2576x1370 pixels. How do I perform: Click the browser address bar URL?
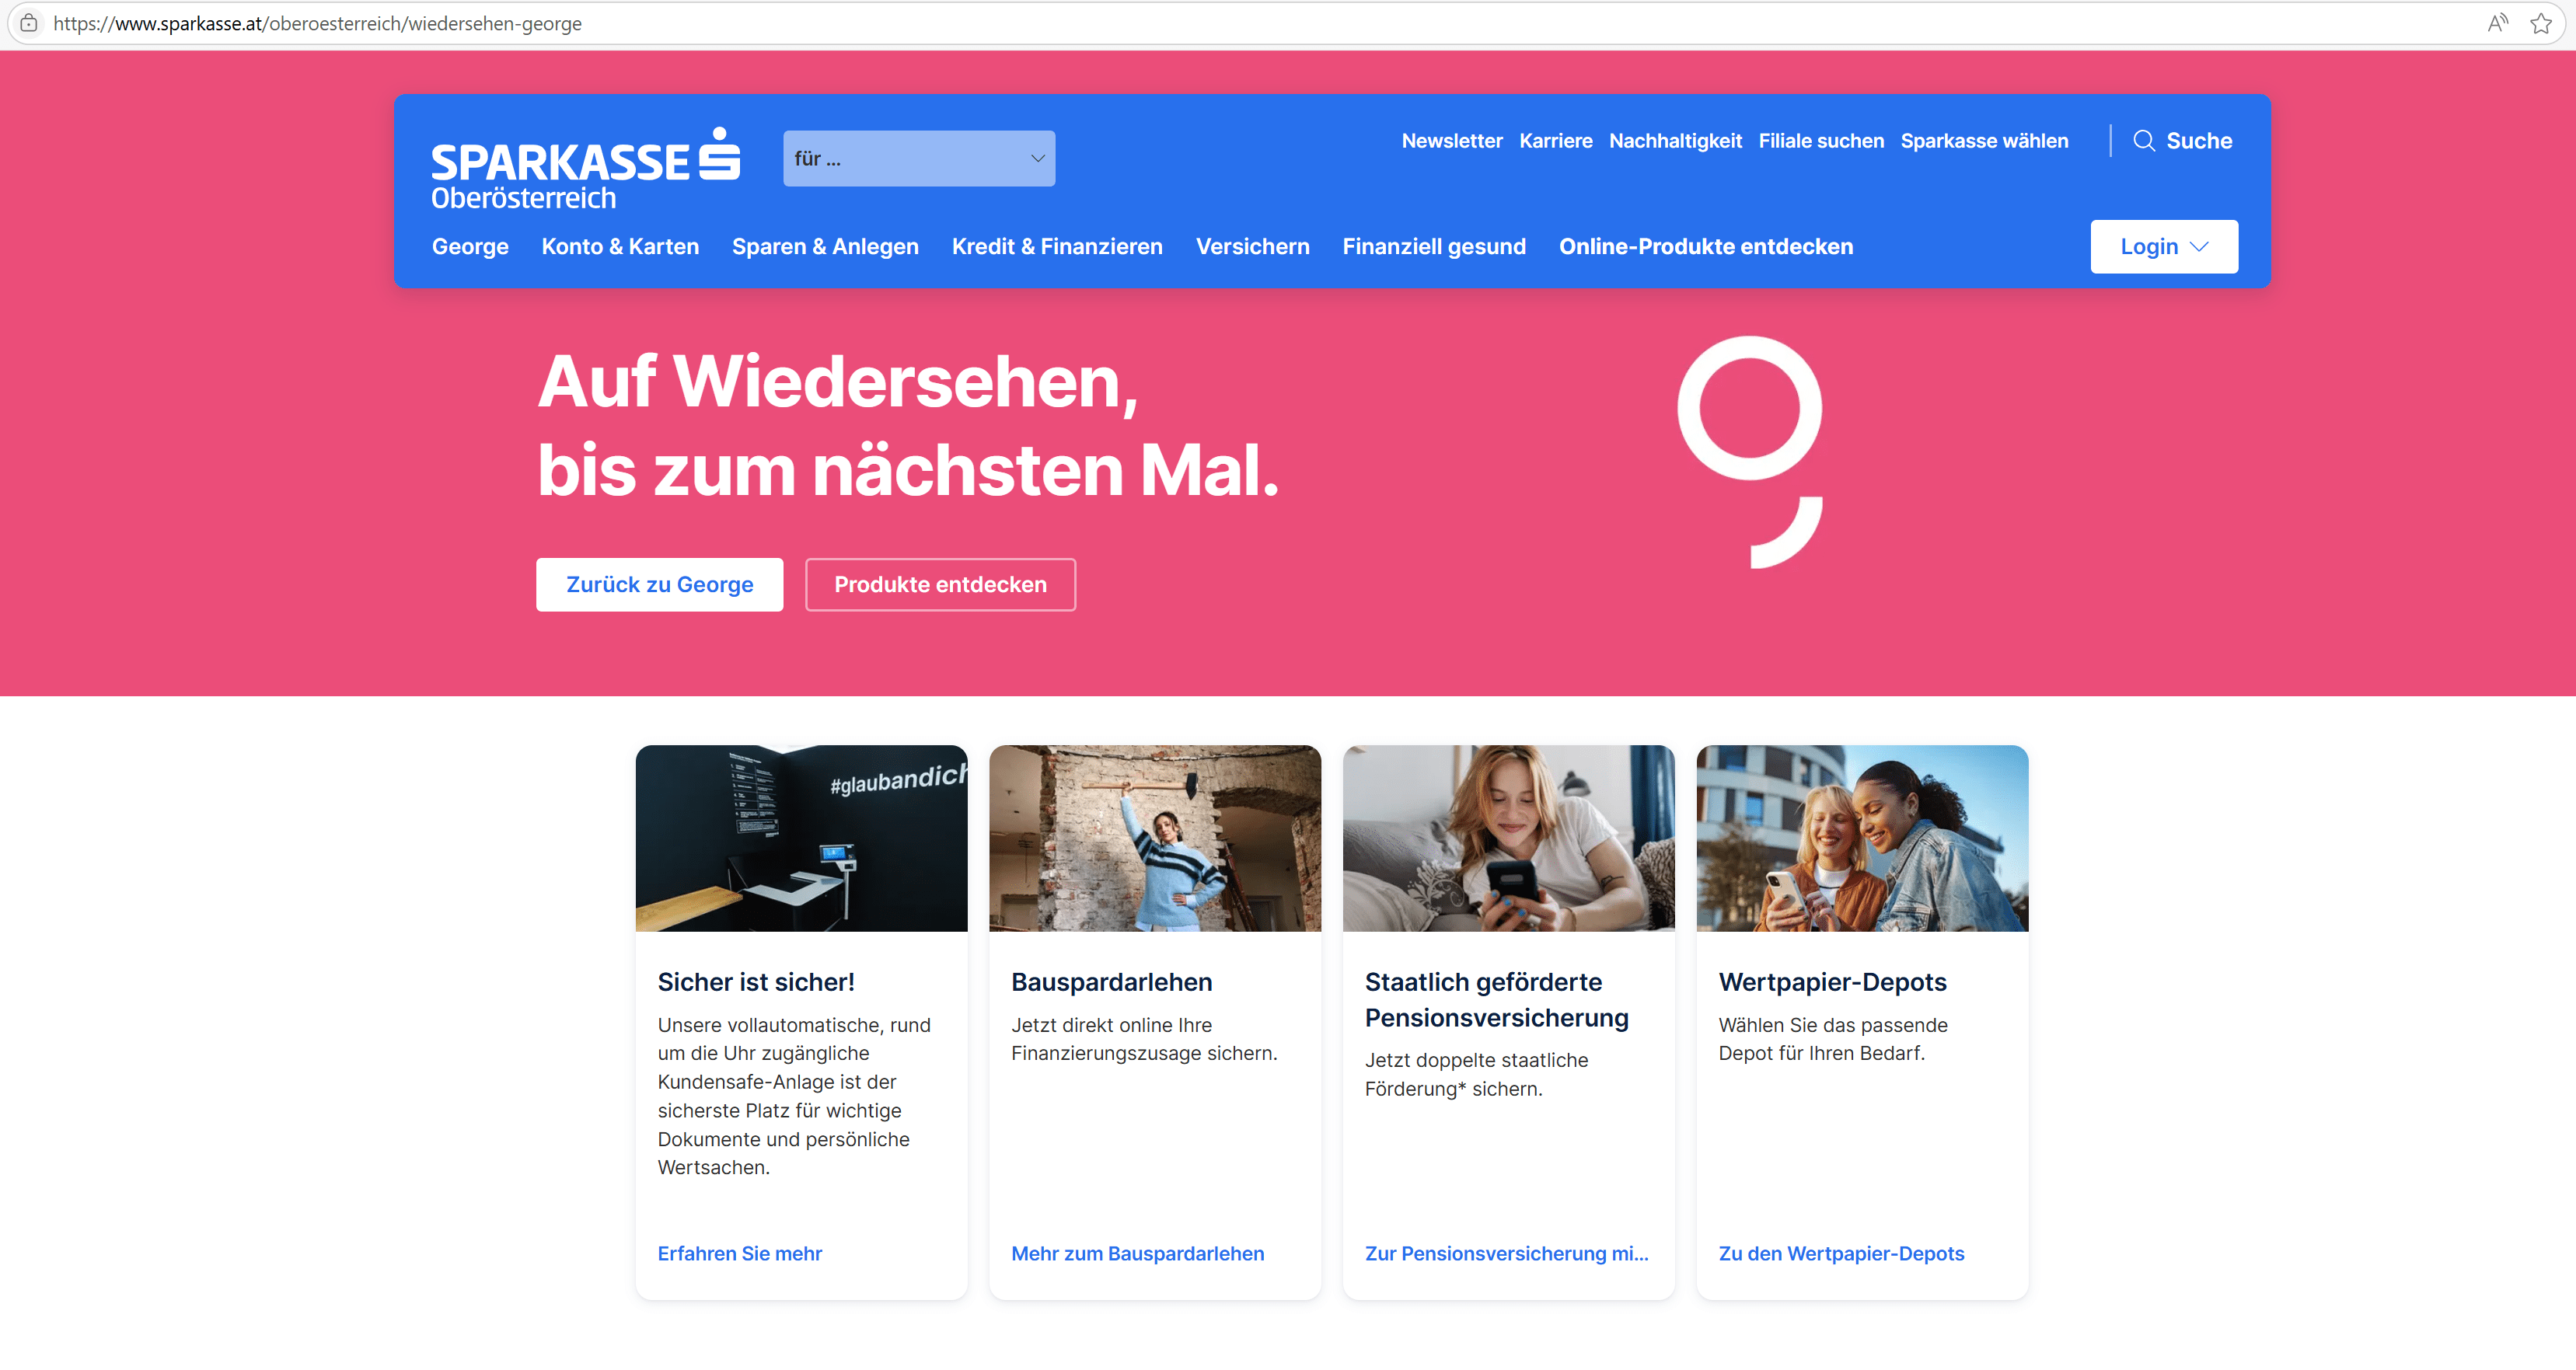point(317,23)
